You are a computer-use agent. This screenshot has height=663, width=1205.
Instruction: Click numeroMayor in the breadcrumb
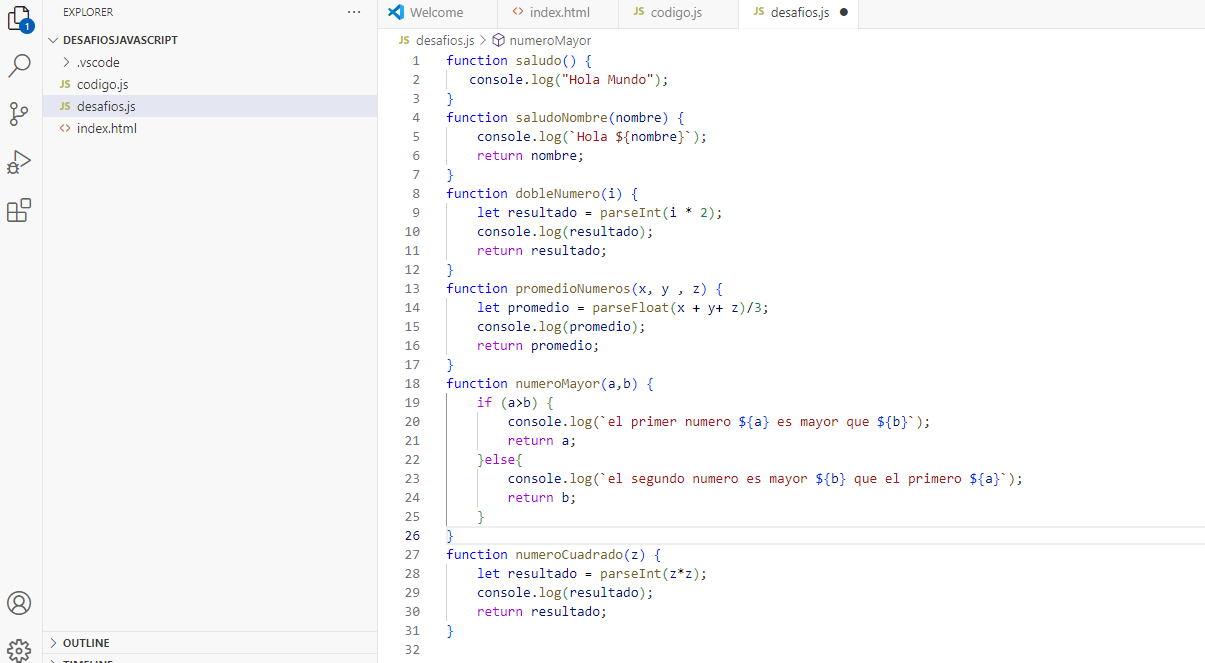click(x=550, y=41)
